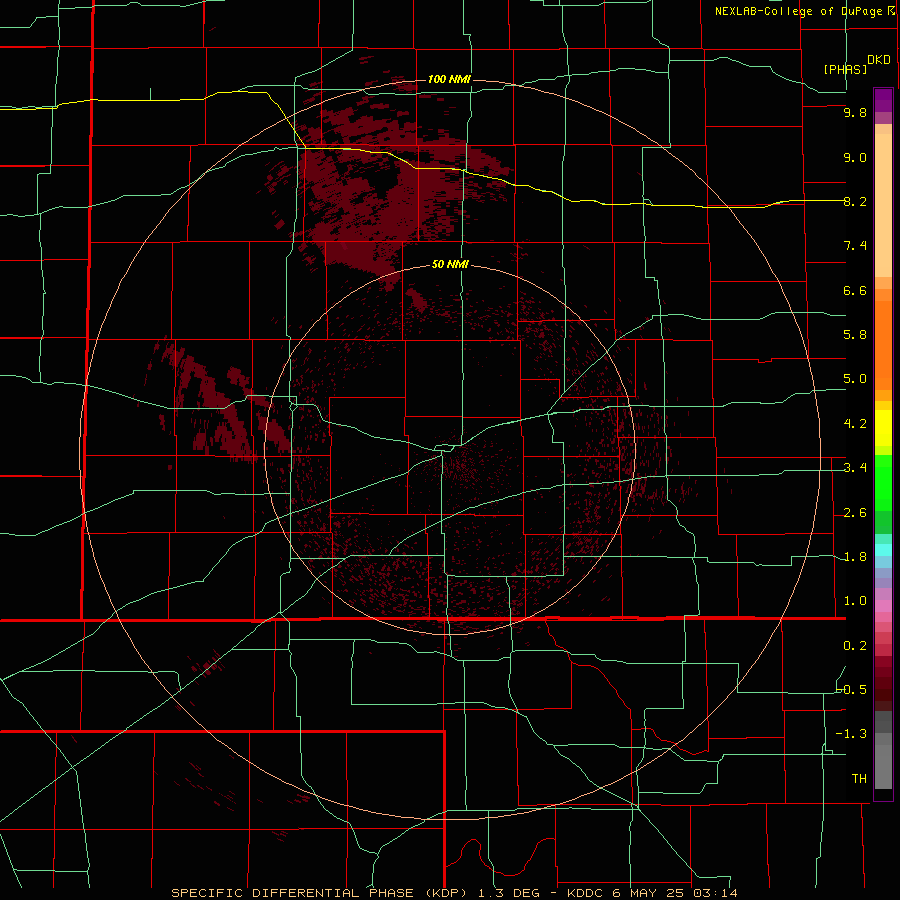Click the 4.2 scale value
900x900 pixels.
pyautogui.click(x=855, y=424)
